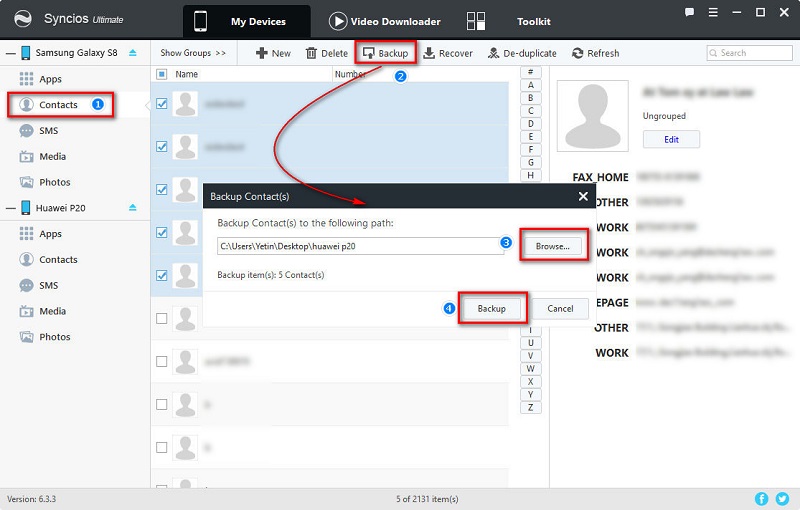Click Browse... to choose backup folder

553,246
